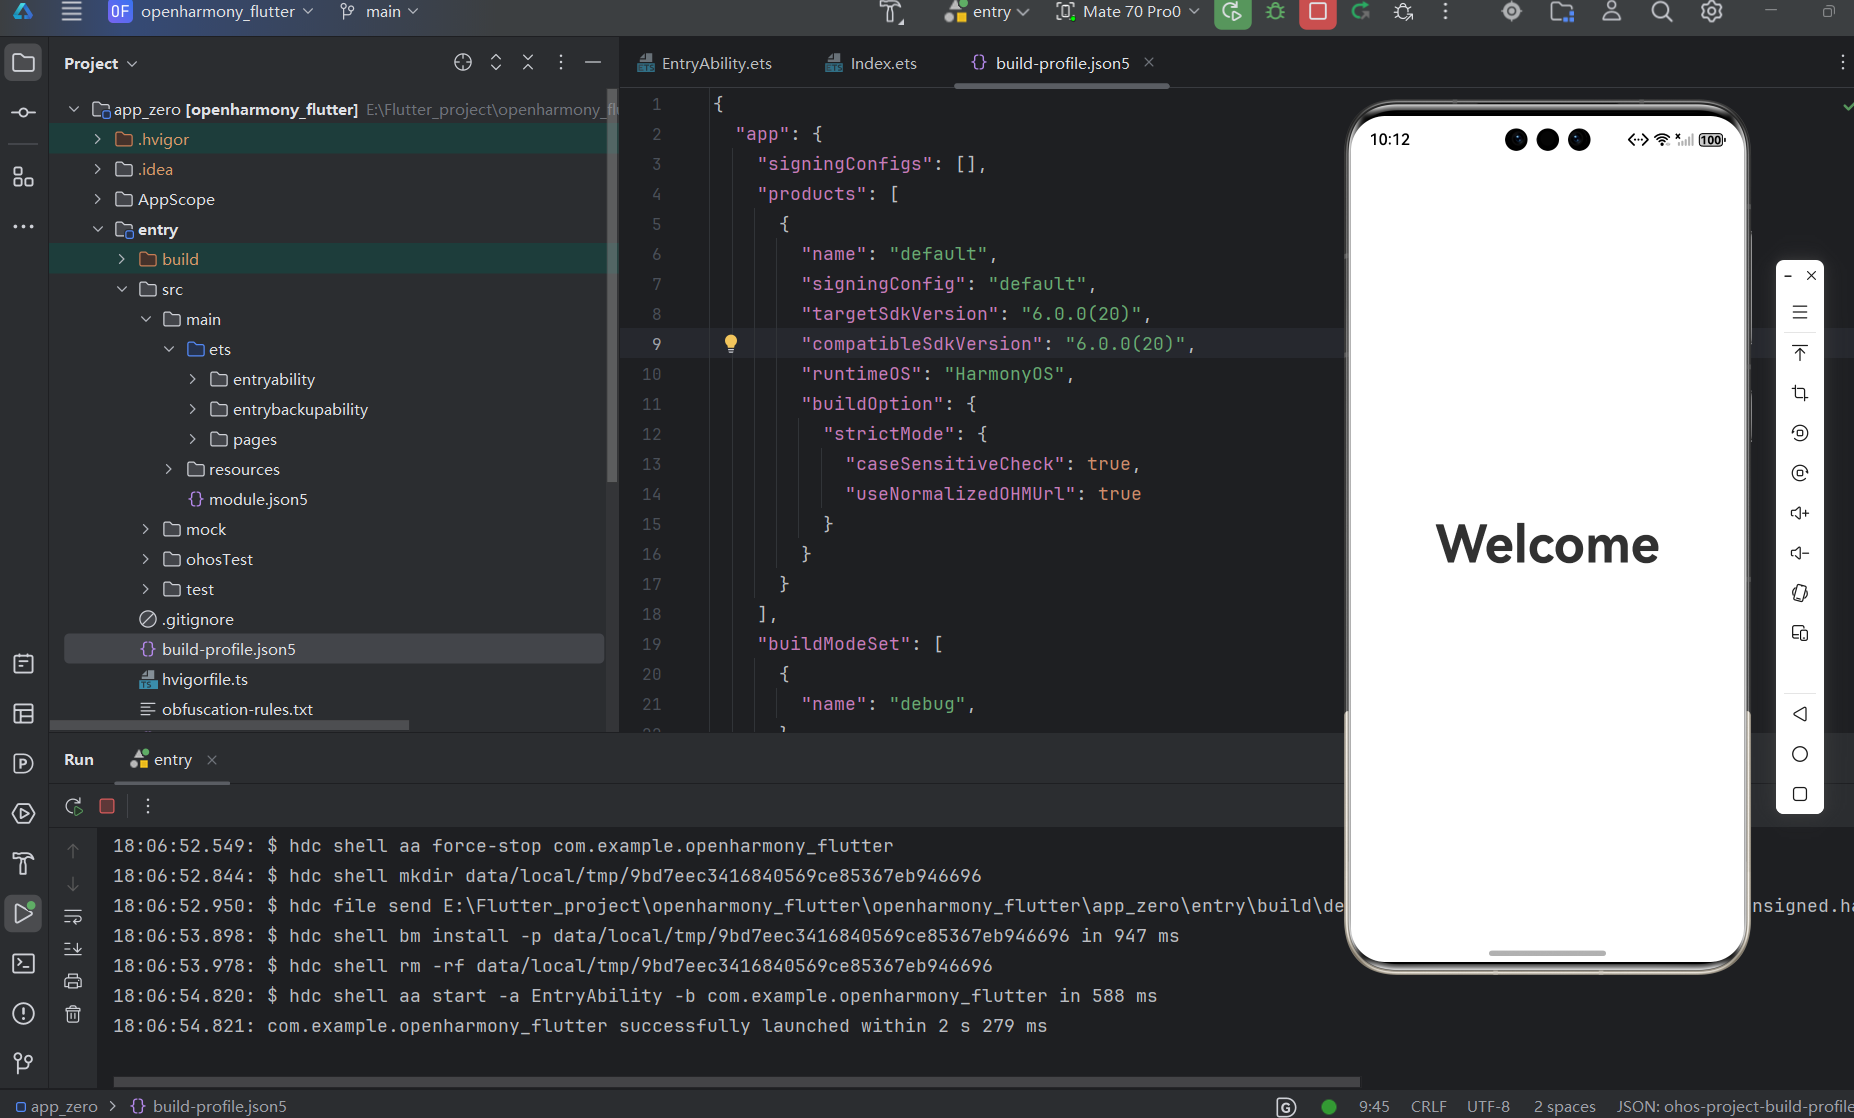This screenshot has width=1854, height=1118.
Task: Open the Problems tool window icon
Action: point(23,1013)
